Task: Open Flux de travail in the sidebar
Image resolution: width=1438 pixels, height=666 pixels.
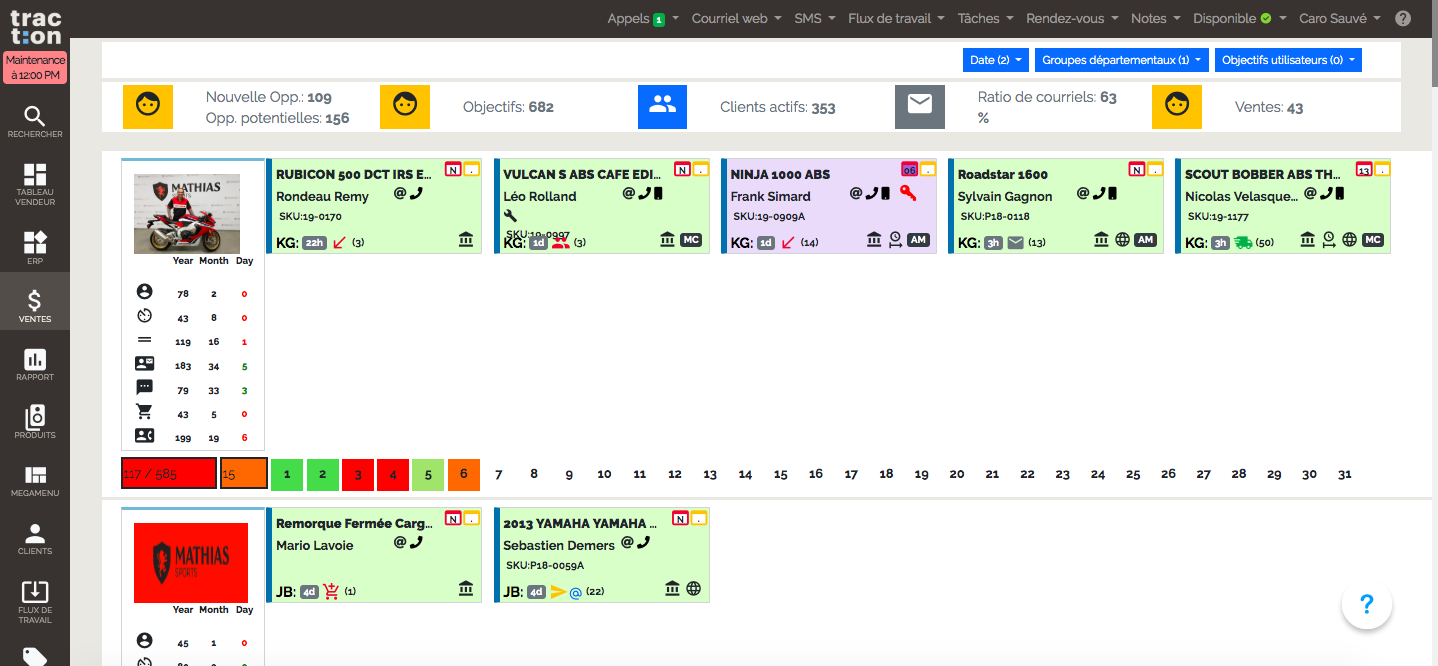Action: (x=35, y=601)
